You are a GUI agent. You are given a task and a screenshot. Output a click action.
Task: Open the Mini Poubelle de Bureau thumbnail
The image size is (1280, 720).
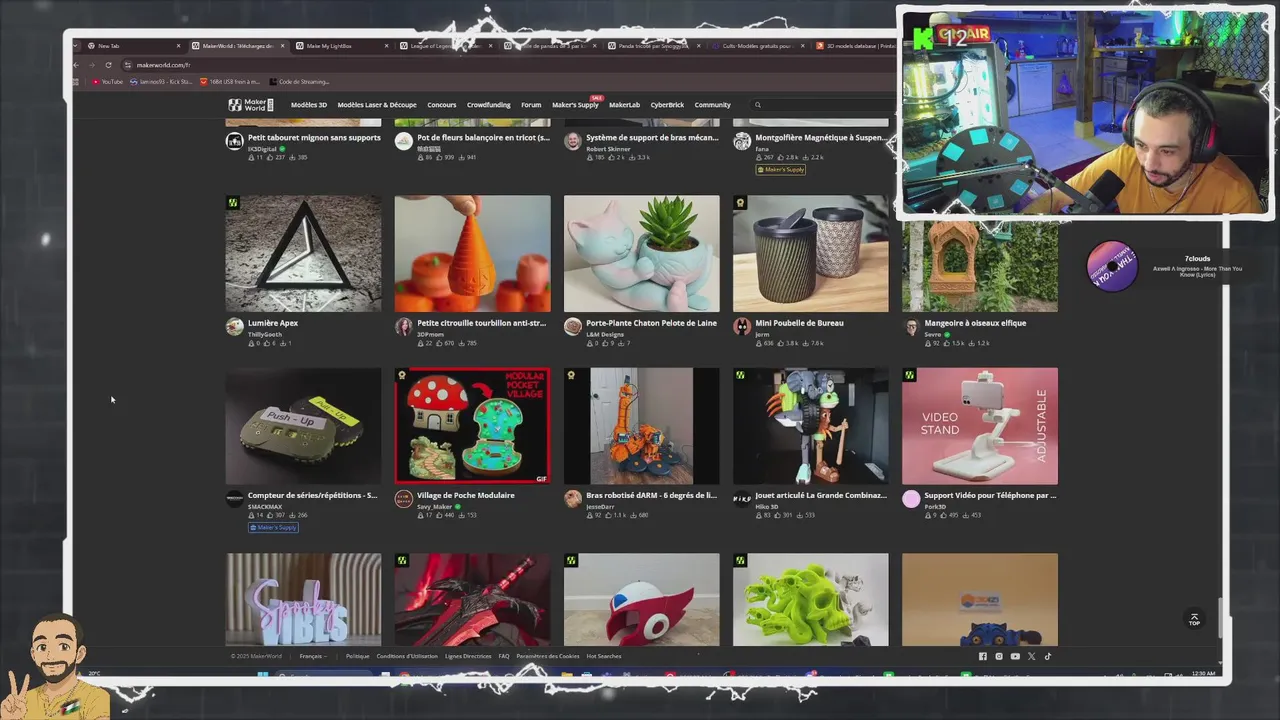click(810, 253)
